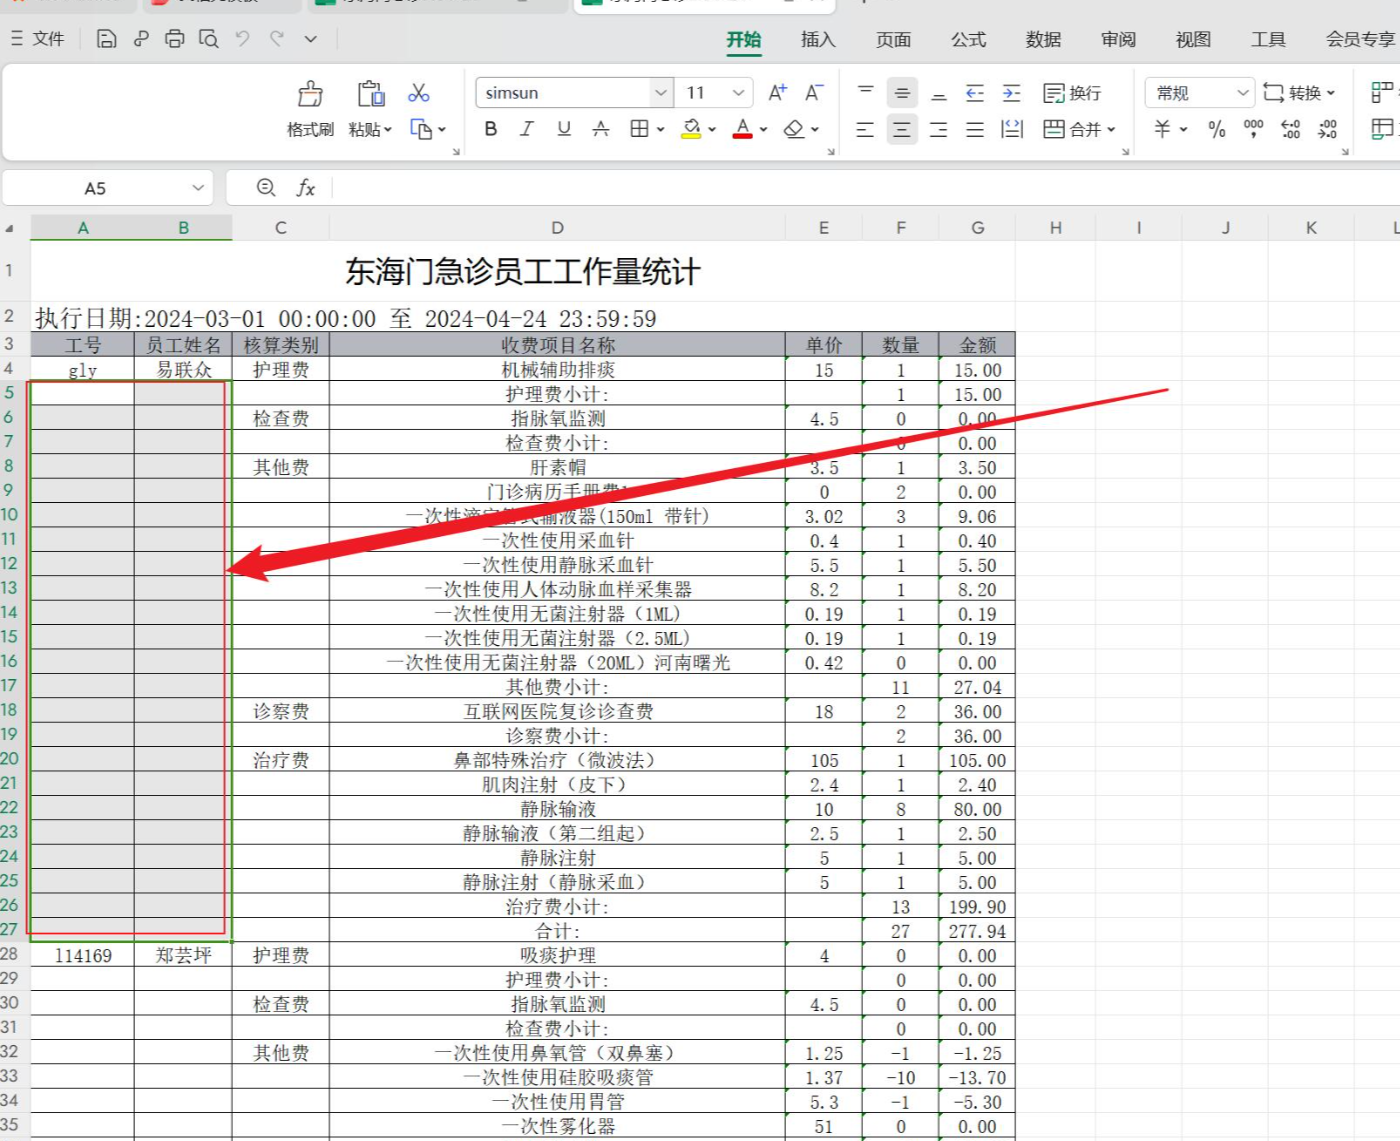Toggle Bold formatting
This screenshot has width=1400, height=1141.
click(x=491, y=129)
